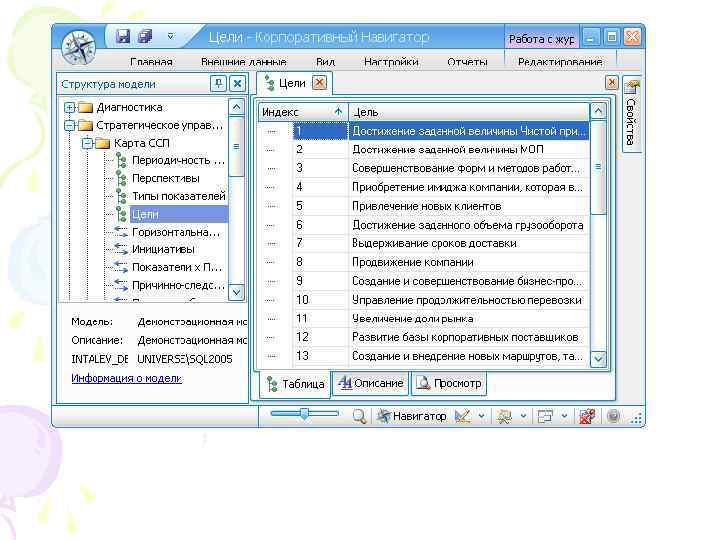Click the chart with pencil icon
The width and height of the screenshot is (720, 540).
(462, 416)
